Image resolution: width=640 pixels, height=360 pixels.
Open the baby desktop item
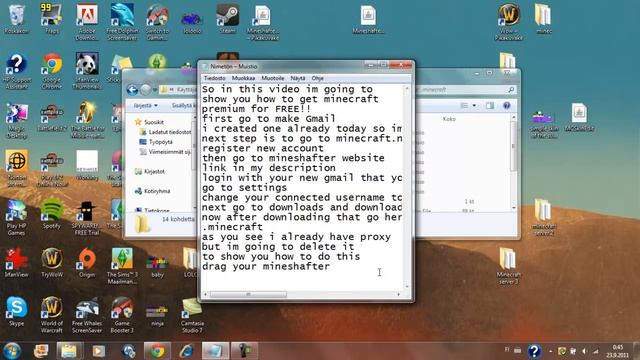[x=157, y=266]
